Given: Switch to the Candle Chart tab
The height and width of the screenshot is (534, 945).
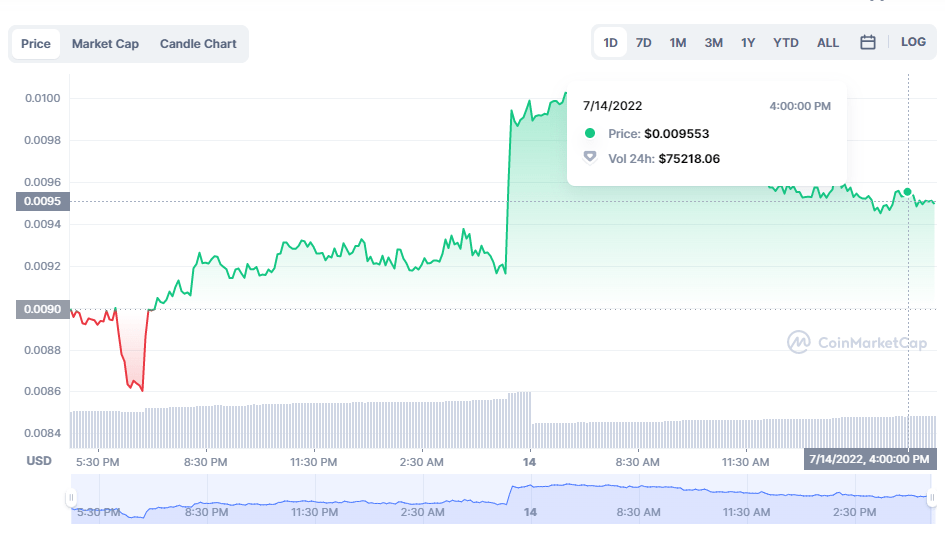Looking at the screenshot, I should 198,44.
